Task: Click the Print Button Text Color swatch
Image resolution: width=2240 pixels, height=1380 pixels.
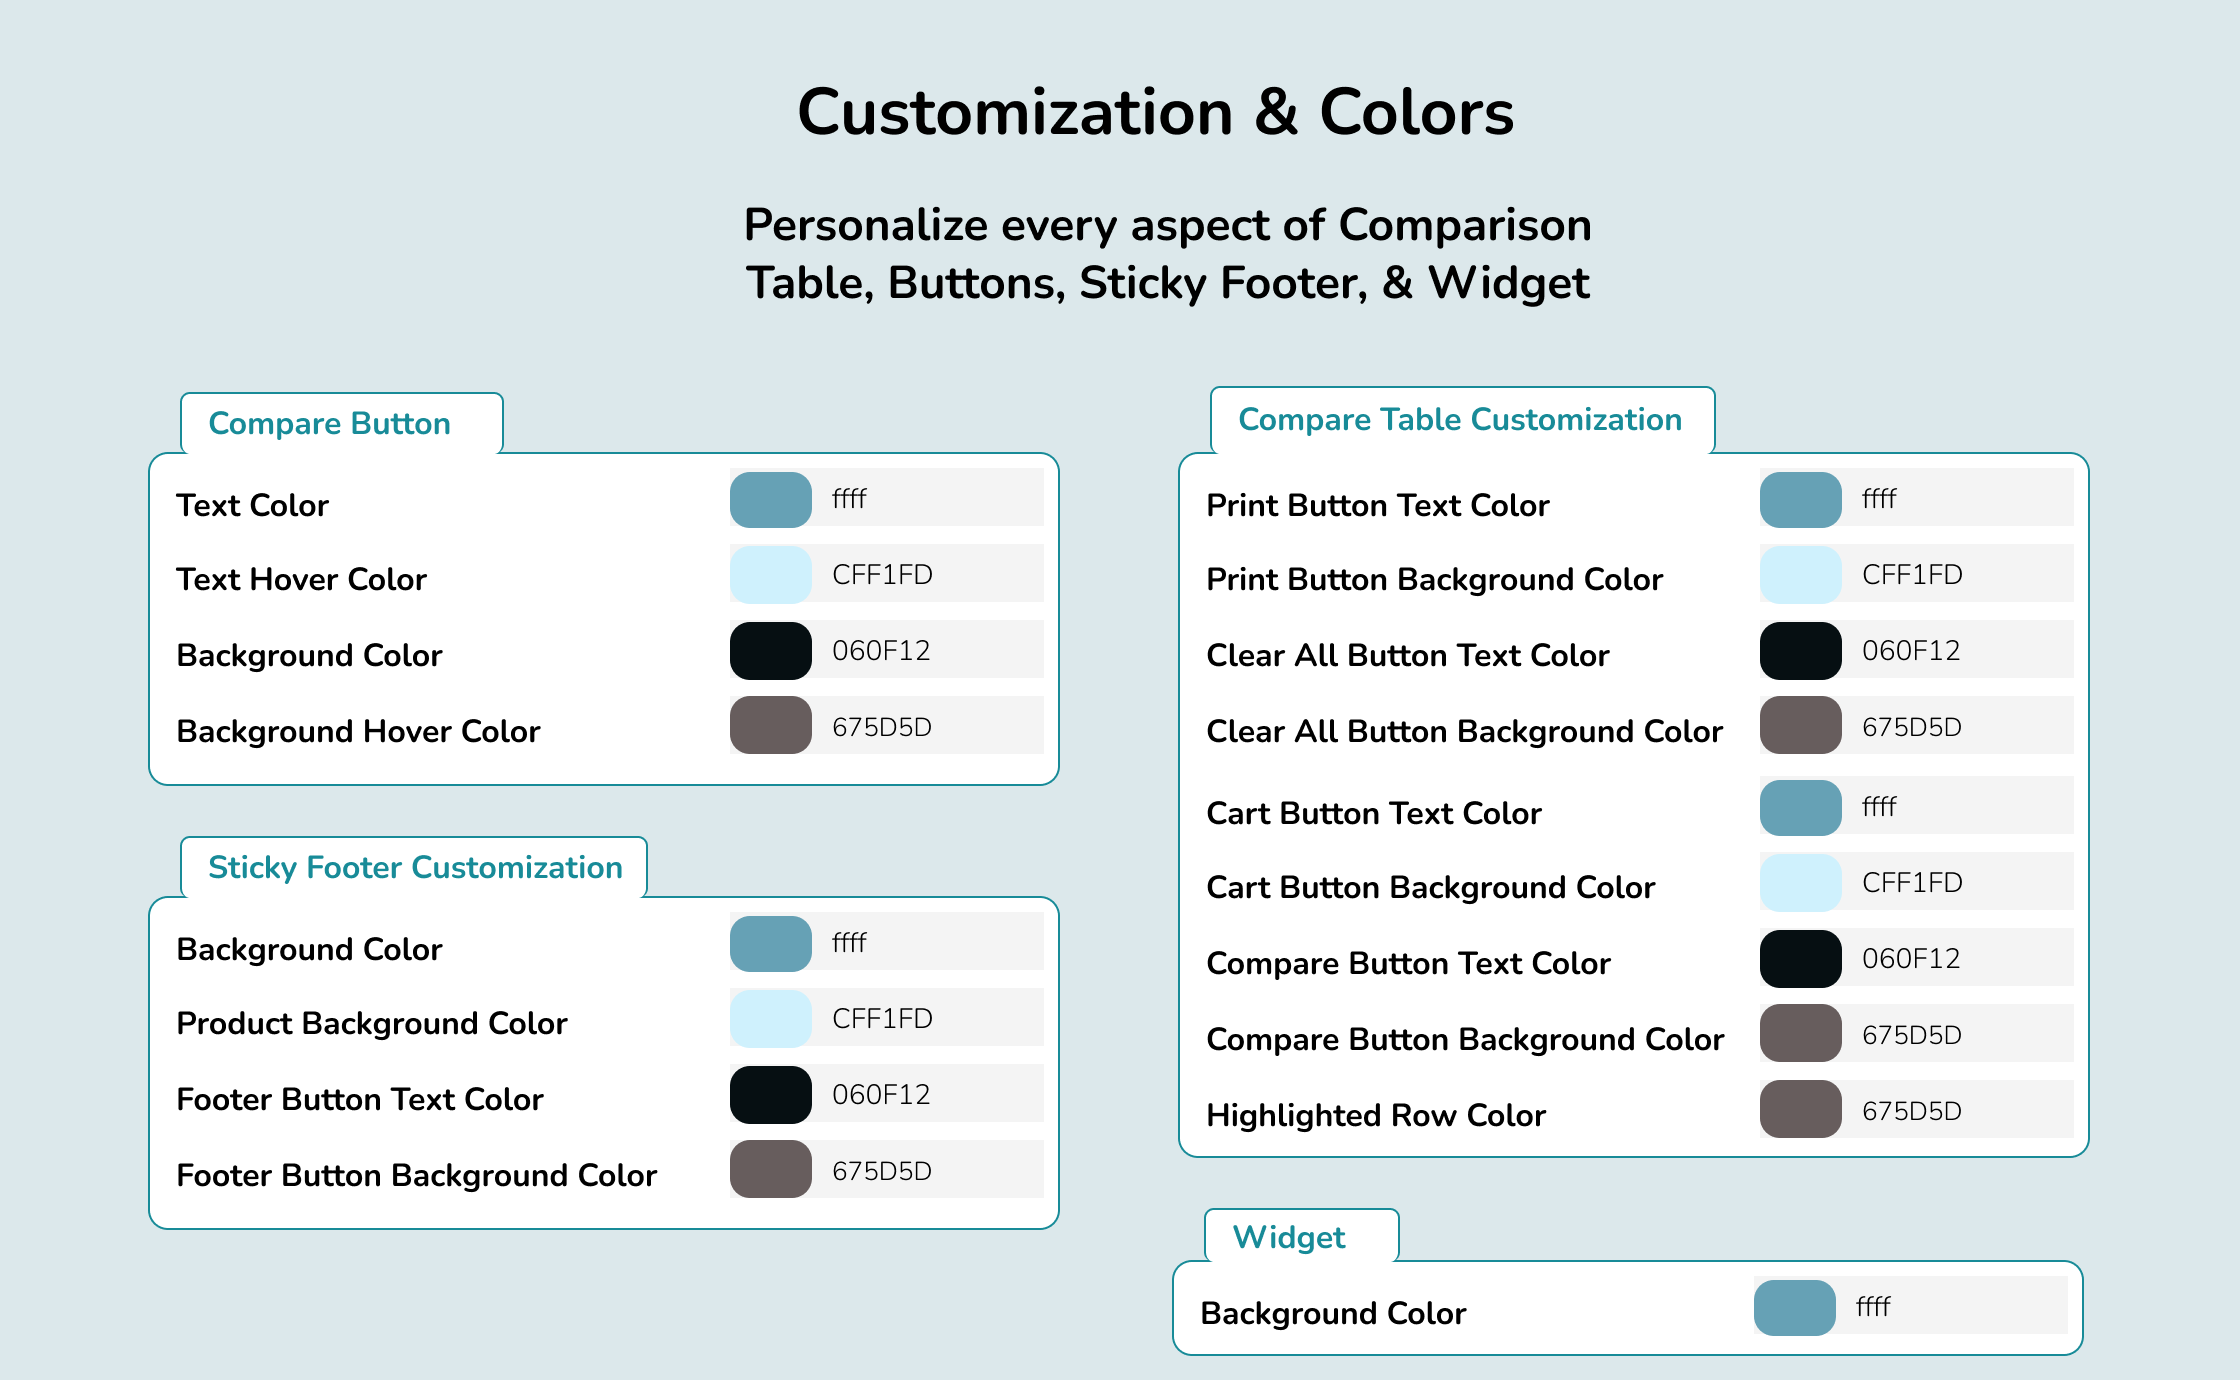Action: 1800,499
